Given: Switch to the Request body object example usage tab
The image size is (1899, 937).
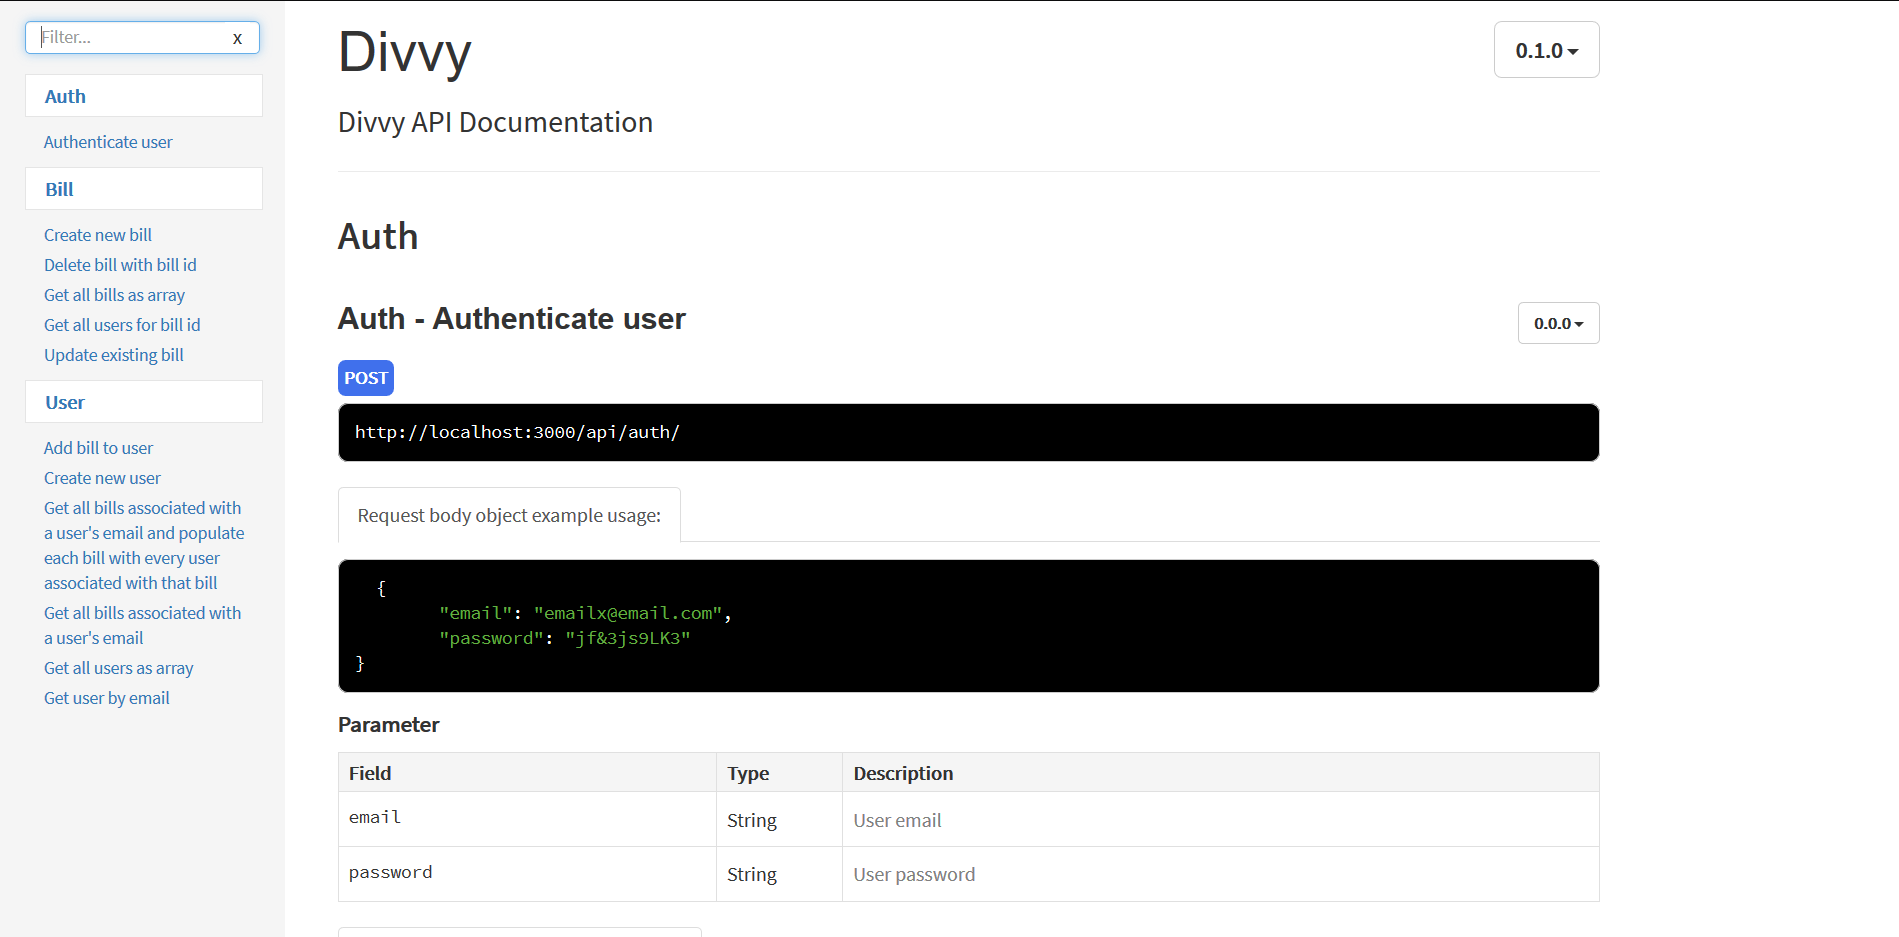Looking at the screenshot, I should 508,515.
